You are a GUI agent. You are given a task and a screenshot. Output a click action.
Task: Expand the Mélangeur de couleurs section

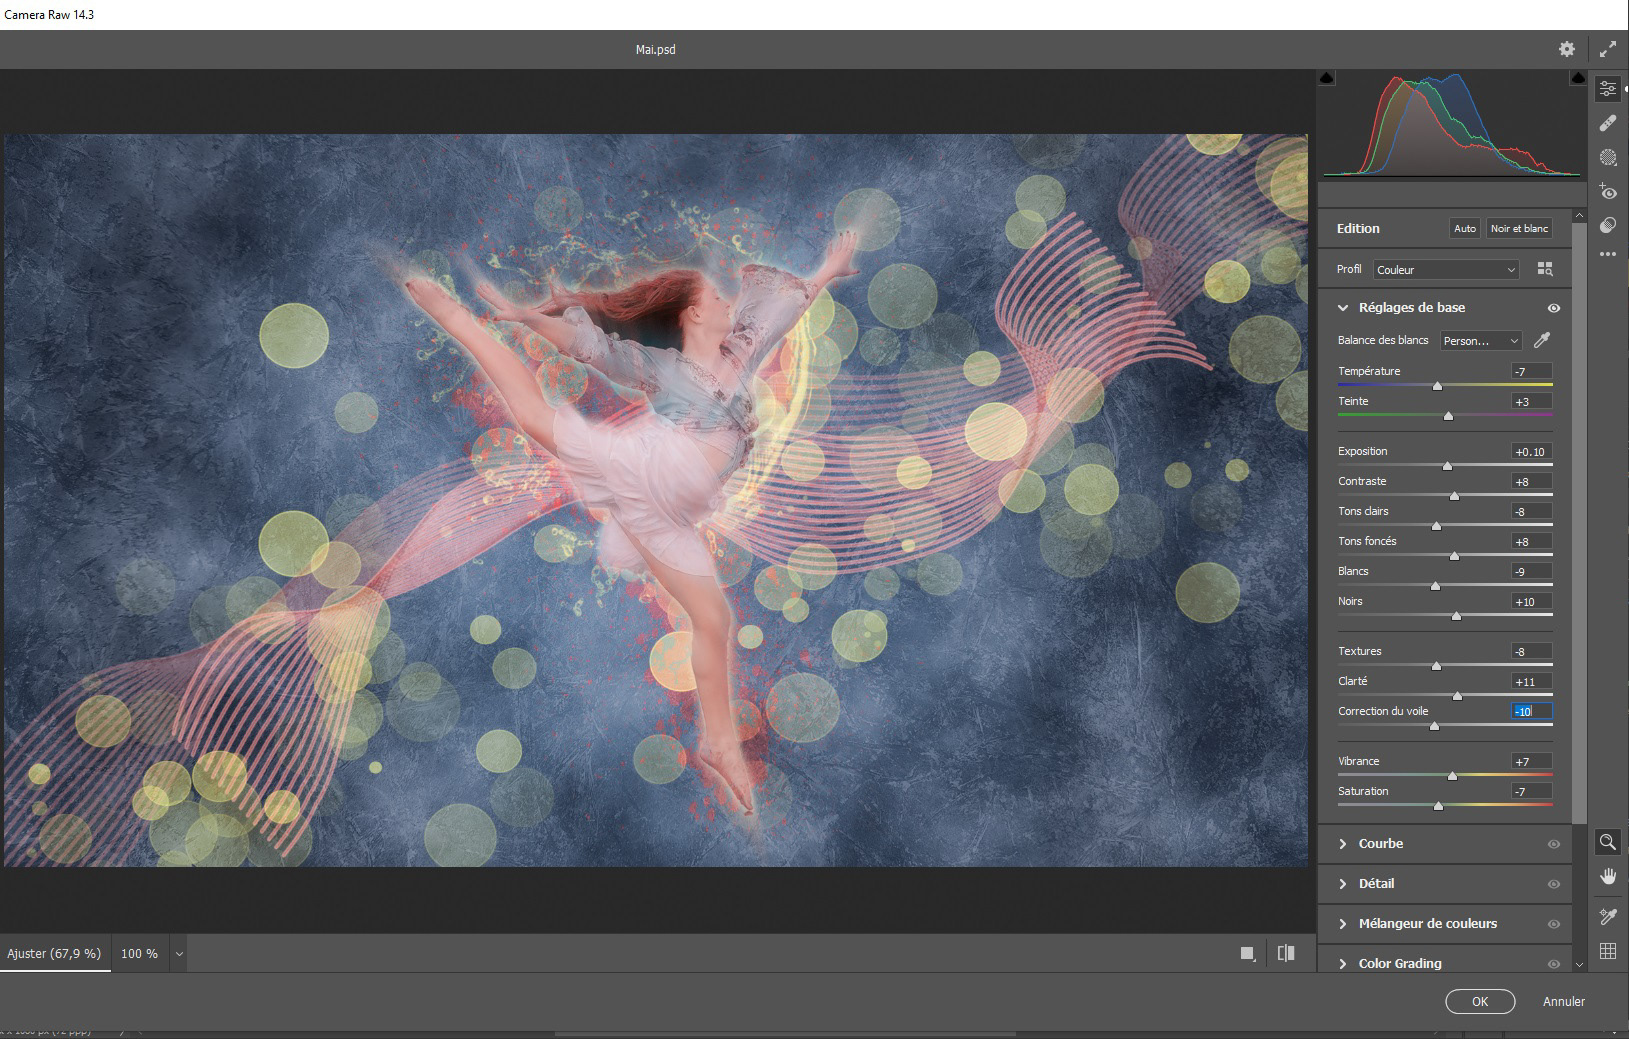coord(1343,924)
